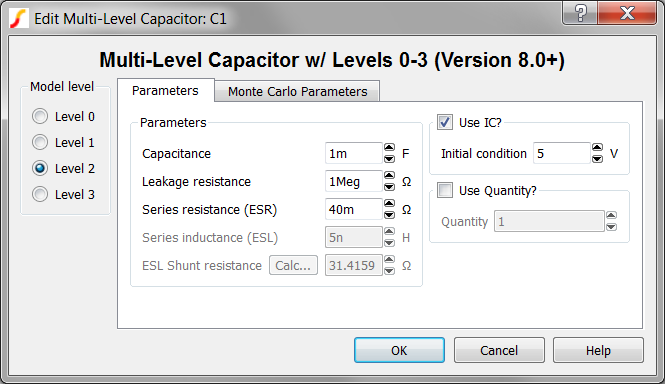Click the question mark help icon
The height and width of the screenshot is (384, 665).
pyautogui.click(x=580, y=13)
